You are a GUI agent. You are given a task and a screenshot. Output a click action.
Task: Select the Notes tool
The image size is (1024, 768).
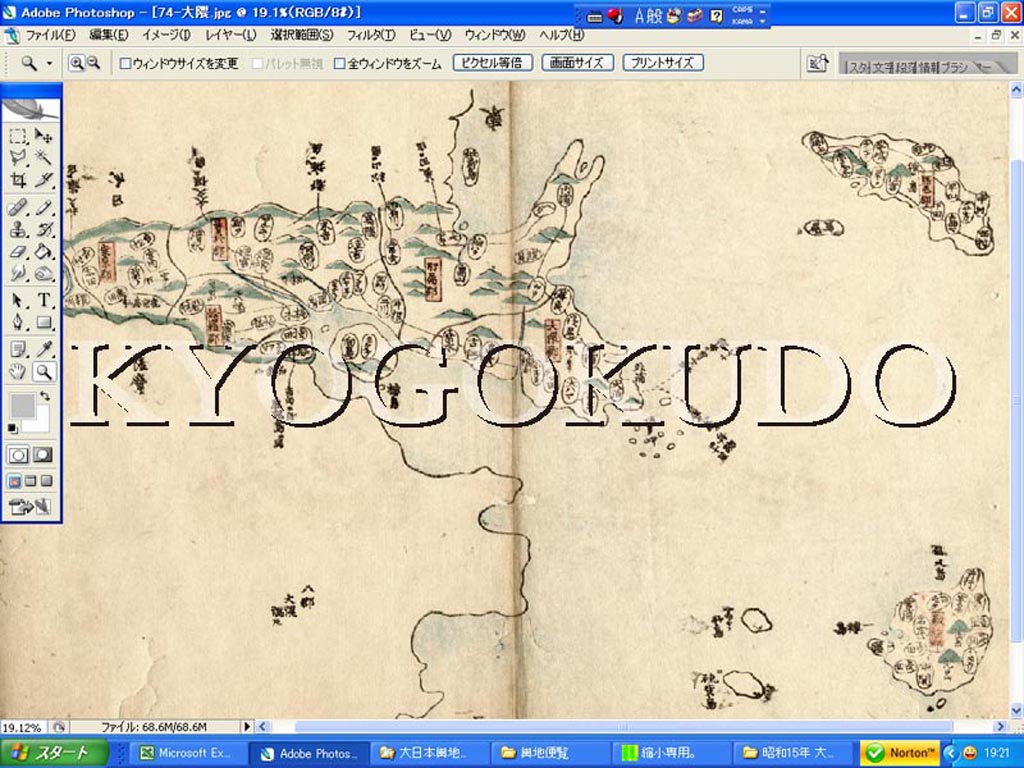[x=18, y=349]
